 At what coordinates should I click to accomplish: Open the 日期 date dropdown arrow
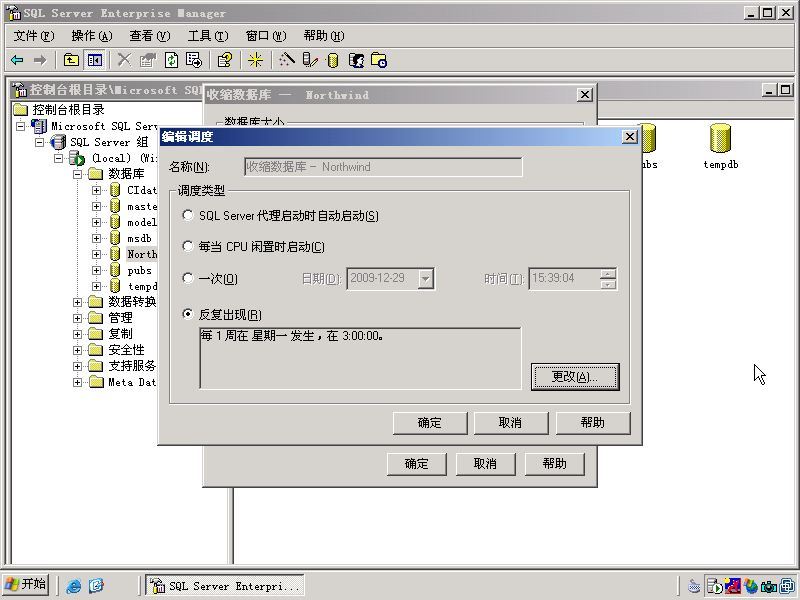click(426, 279)
